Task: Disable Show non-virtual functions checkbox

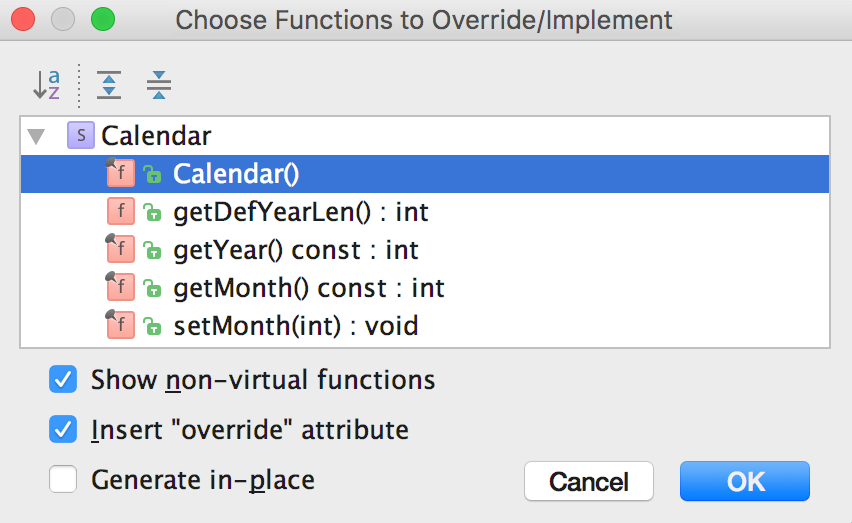Action: click(x=63, y=380)
